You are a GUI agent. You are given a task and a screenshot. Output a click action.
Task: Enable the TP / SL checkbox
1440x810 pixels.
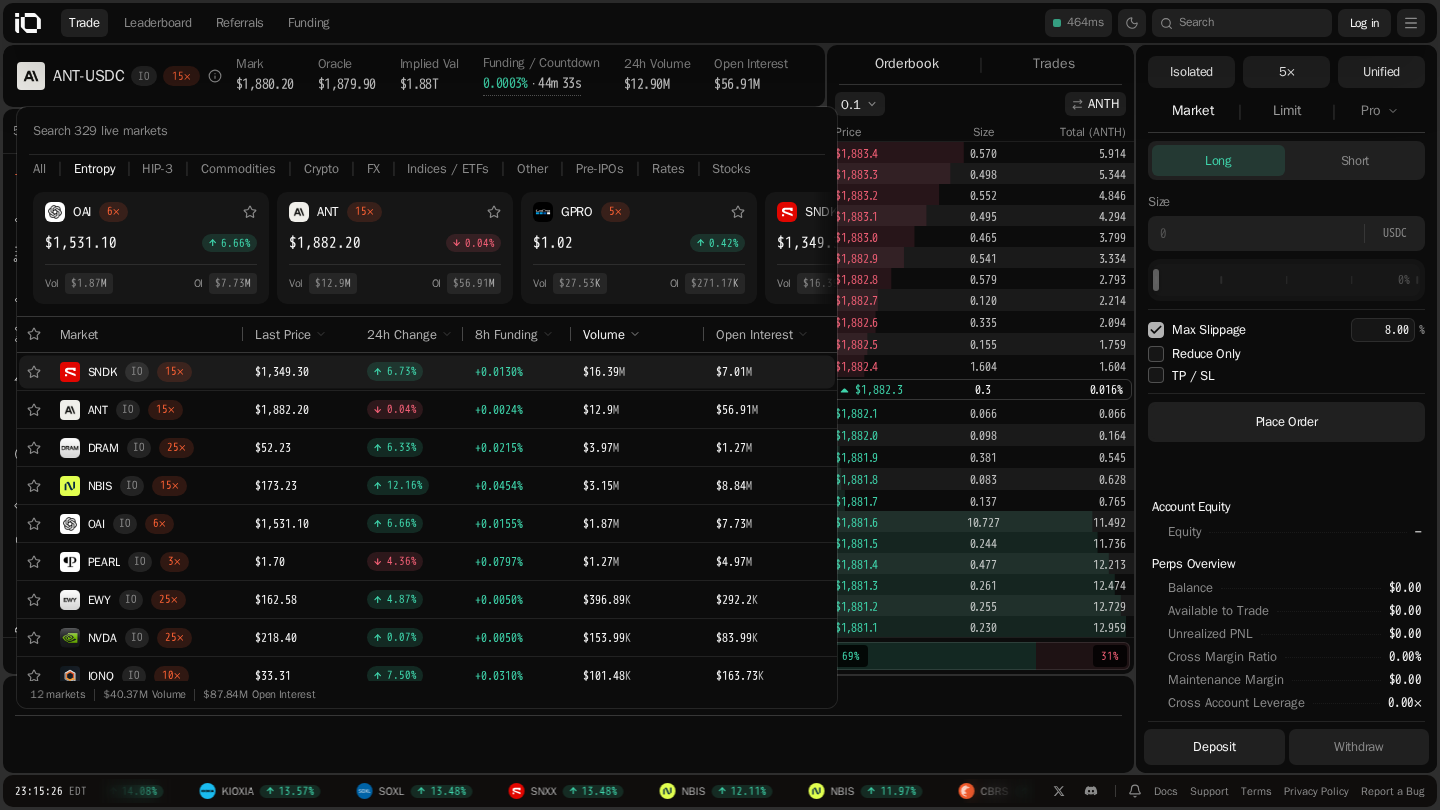coord(1156,376)
